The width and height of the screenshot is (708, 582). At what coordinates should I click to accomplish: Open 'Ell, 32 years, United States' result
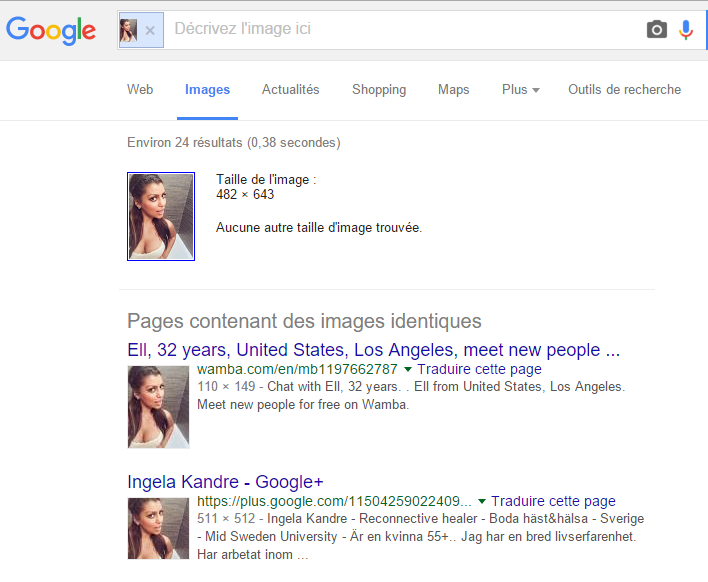click(373, 350)
